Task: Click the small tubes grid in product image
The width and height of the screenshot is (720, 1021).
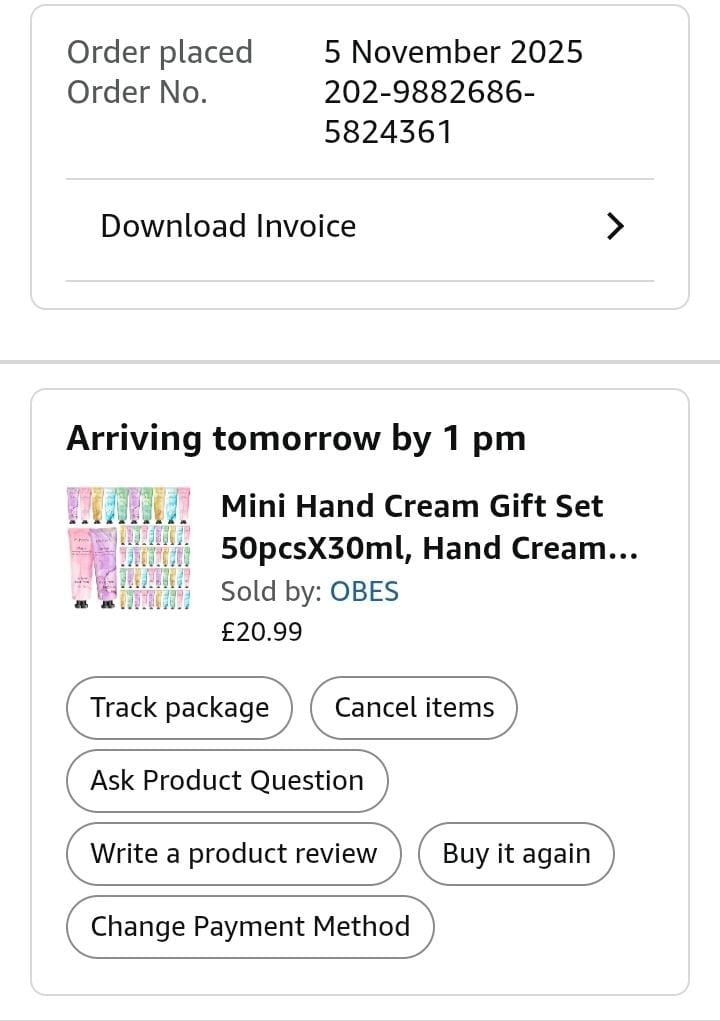Action: (155, 568)
